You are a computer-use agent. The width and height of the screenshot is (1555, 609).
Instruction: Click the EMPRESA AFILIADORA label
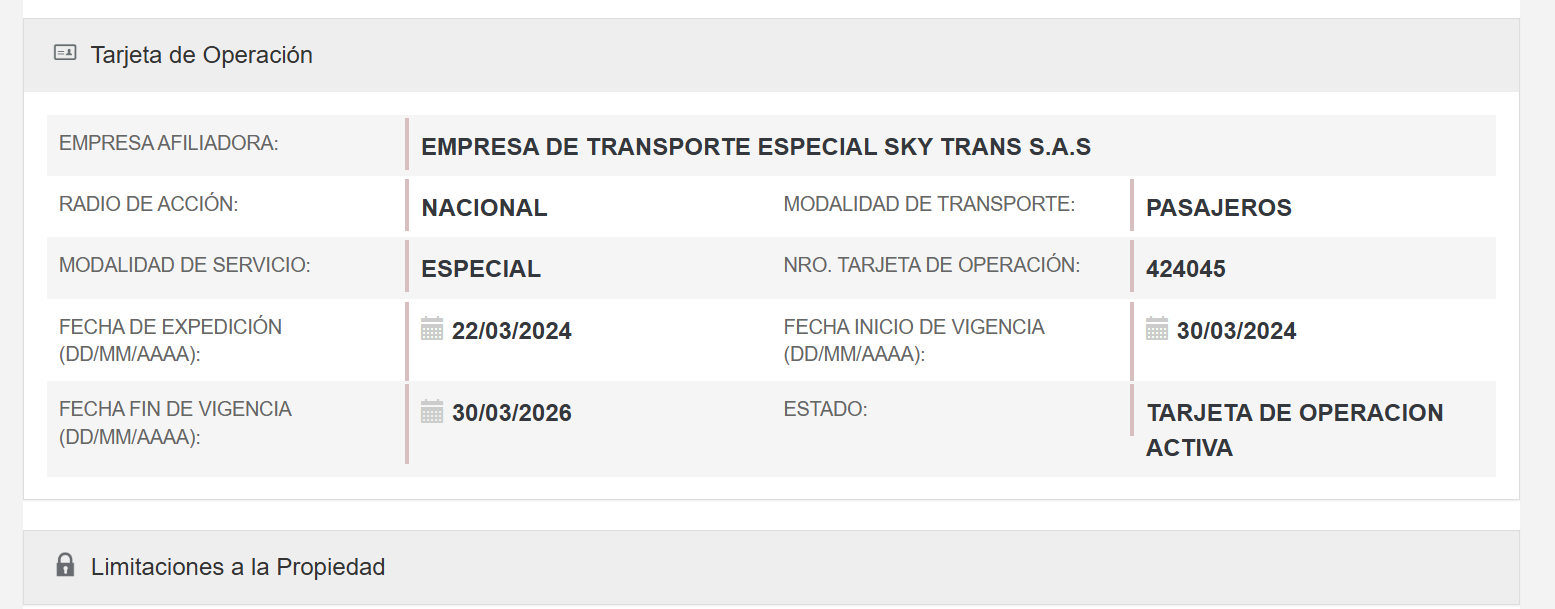[168, 143]
